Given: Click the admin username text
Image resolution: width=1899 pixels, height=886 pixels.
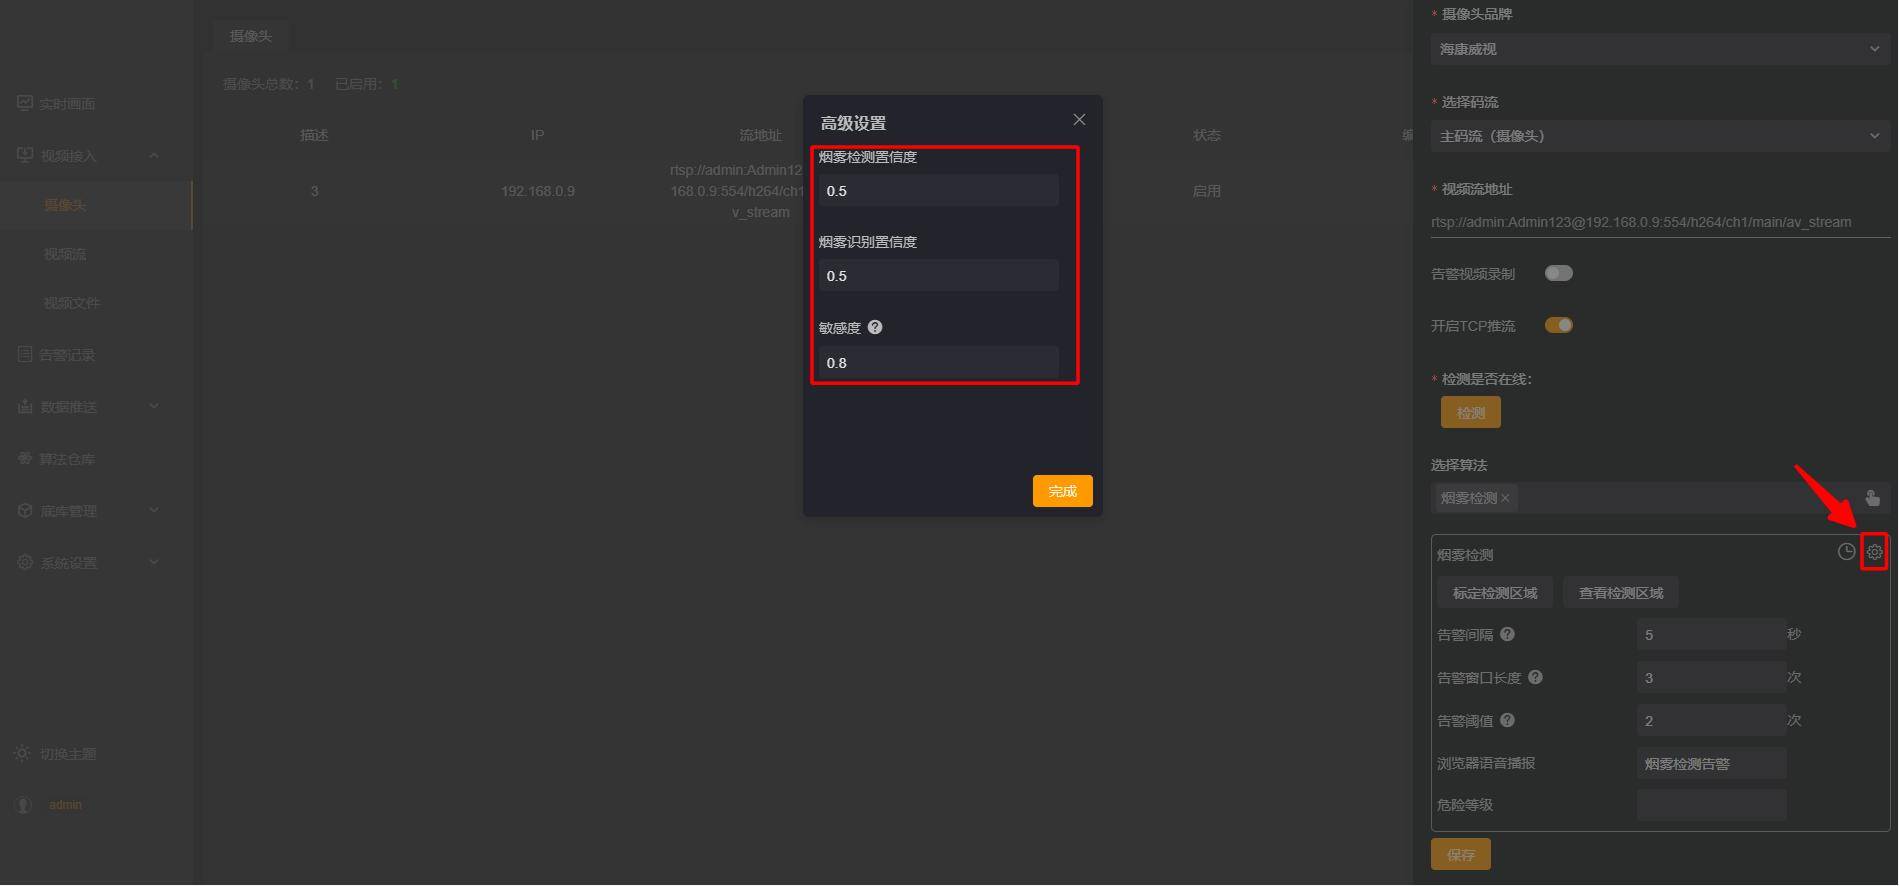Looking at the screenshot, I should tap(65, 805).
